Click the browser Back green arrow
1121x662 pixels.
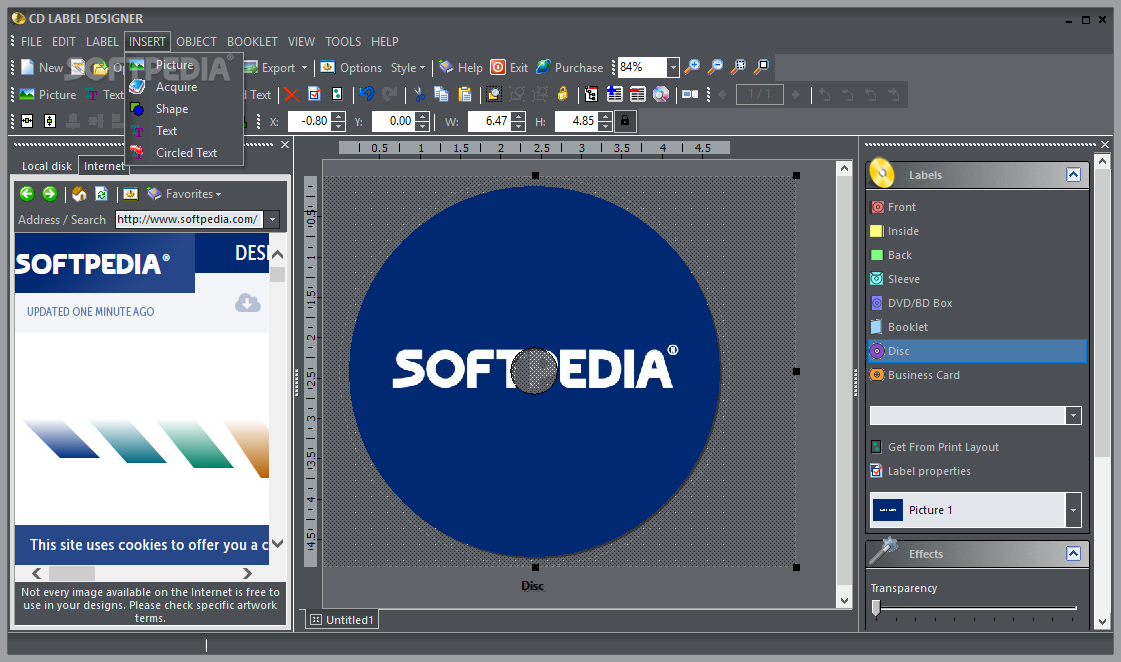(27, 194)
